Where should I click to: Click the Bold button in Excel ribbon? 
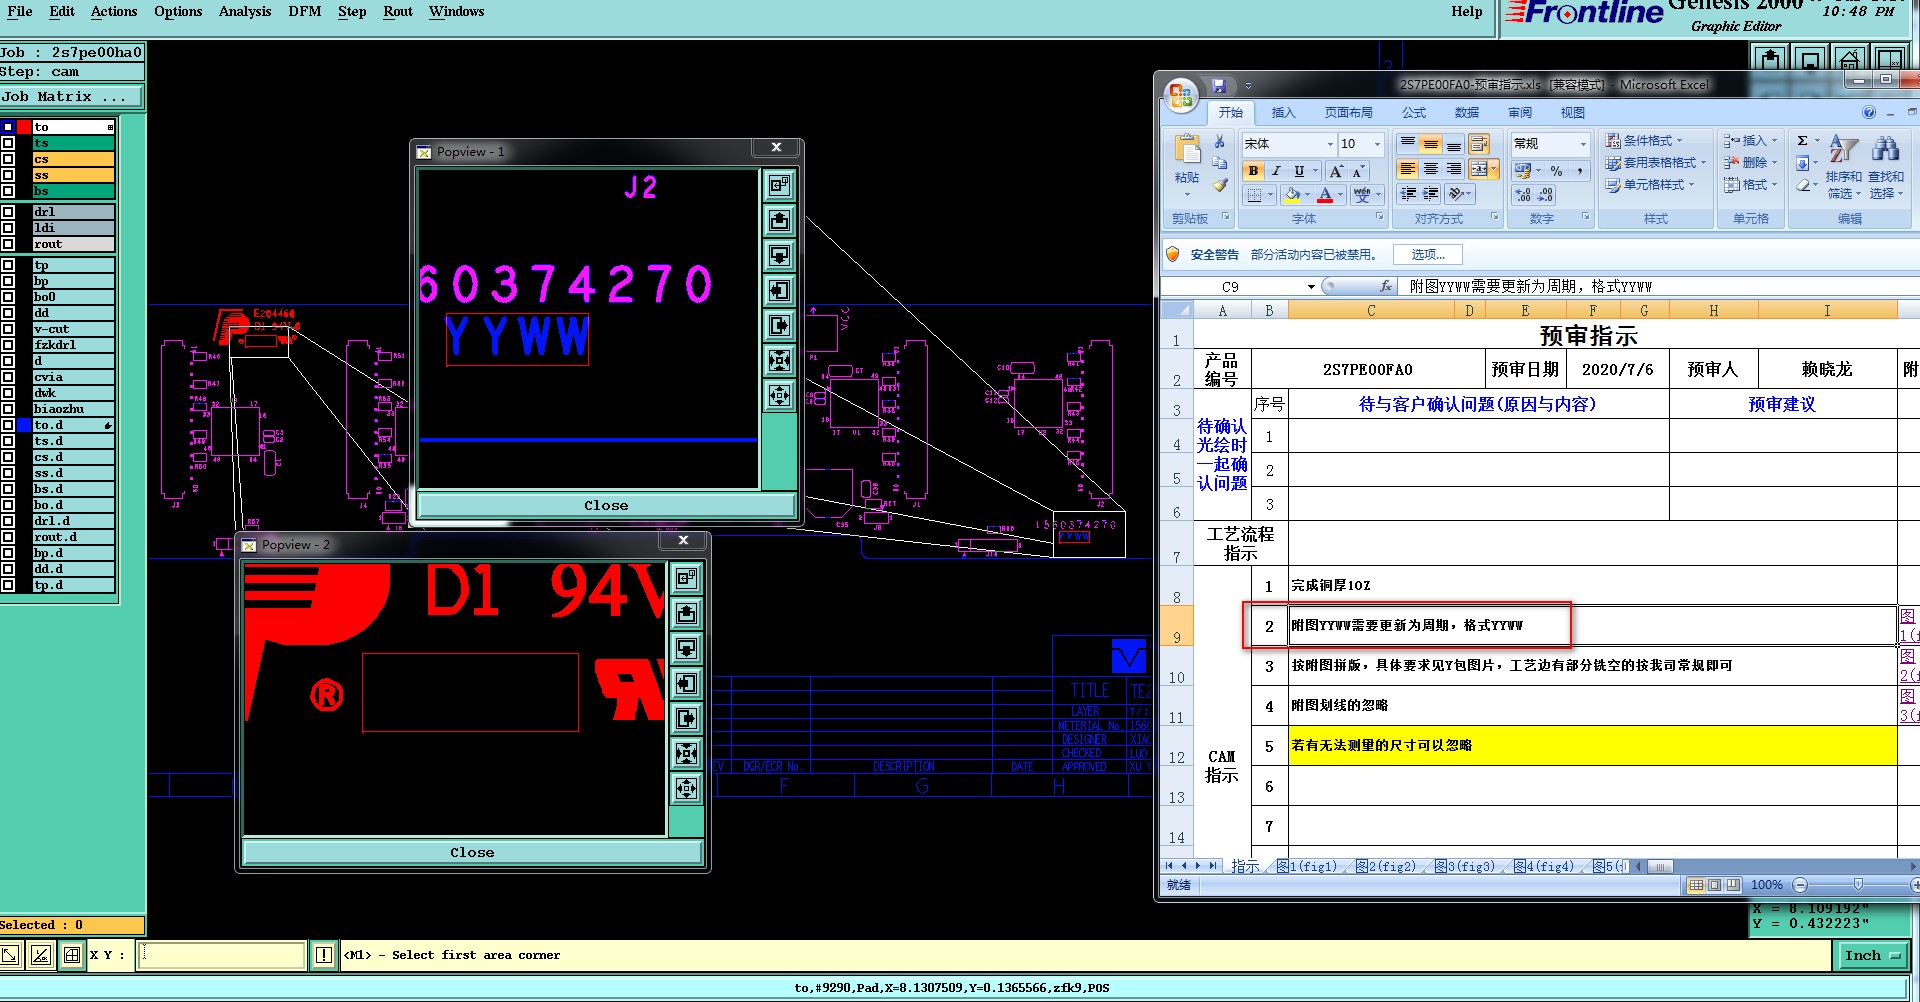[x=1253, y=171]
